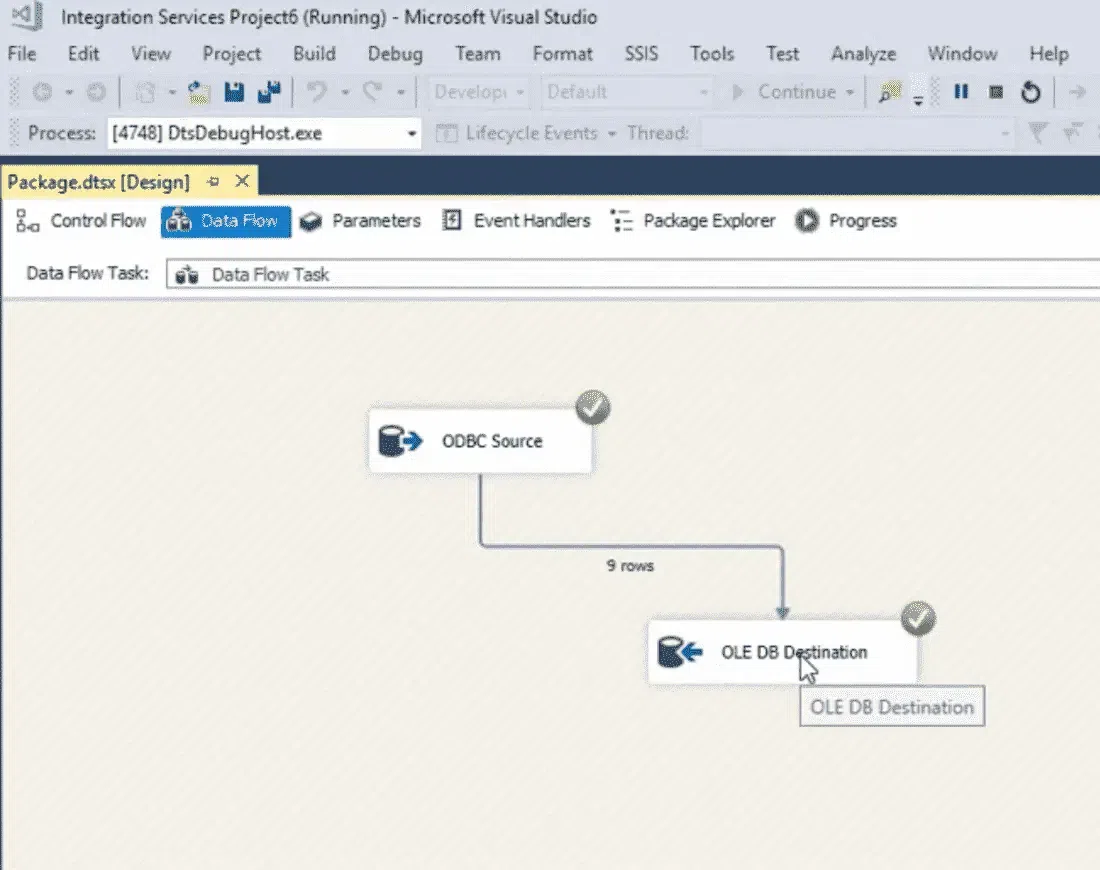Switch to the Control Flow tab
The width and height of the screenshot is (1100, 870).
81,221
